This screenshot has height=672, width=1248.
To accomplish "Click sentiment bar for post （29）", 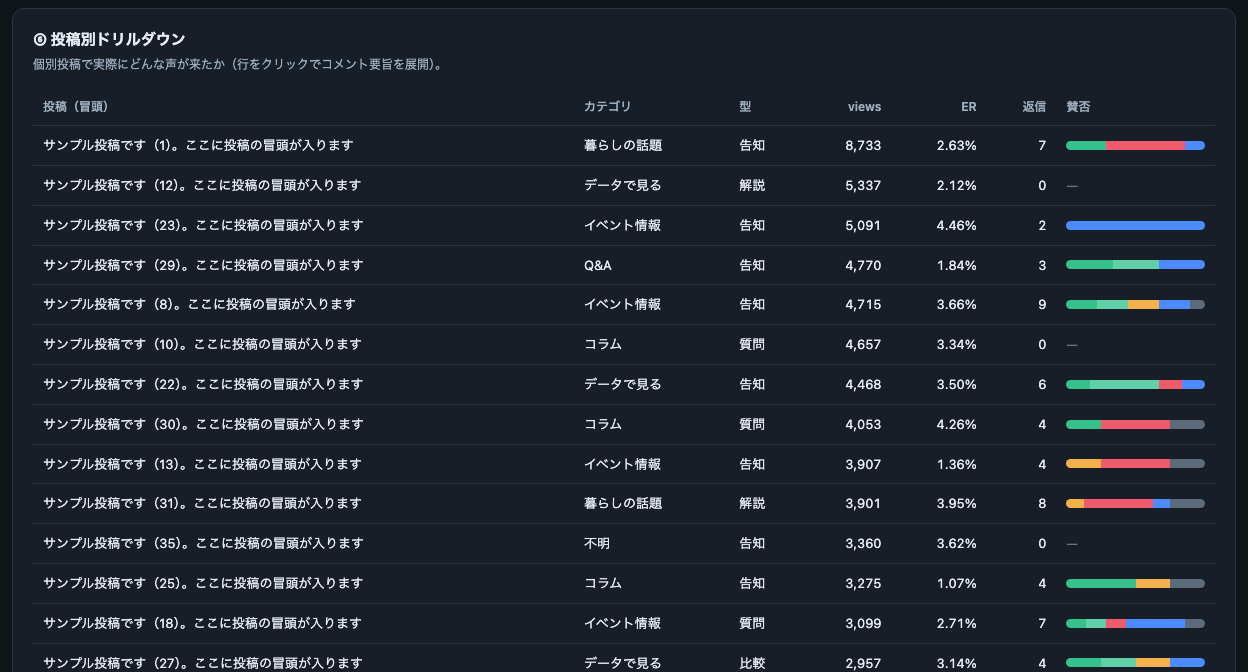I will point(1135,265).
